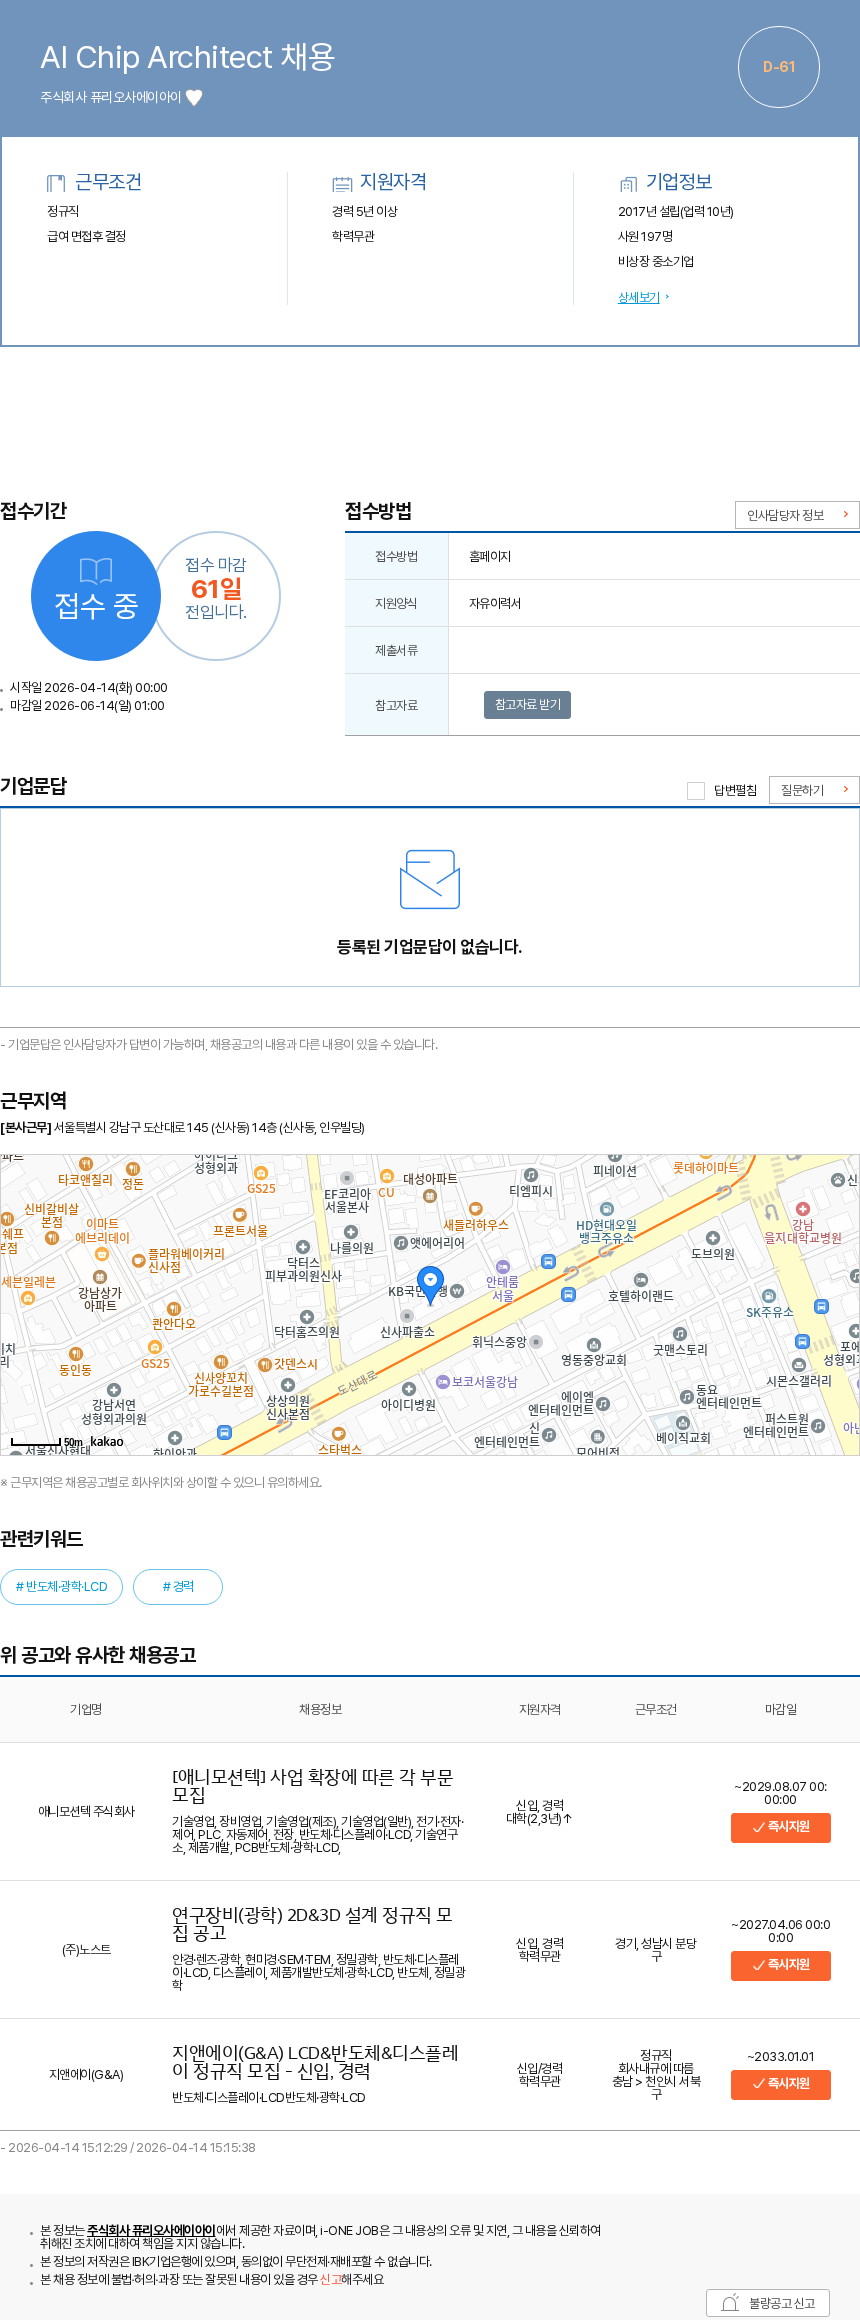Click 애니모션텍 주식회사 company name

click(86, 1811)
